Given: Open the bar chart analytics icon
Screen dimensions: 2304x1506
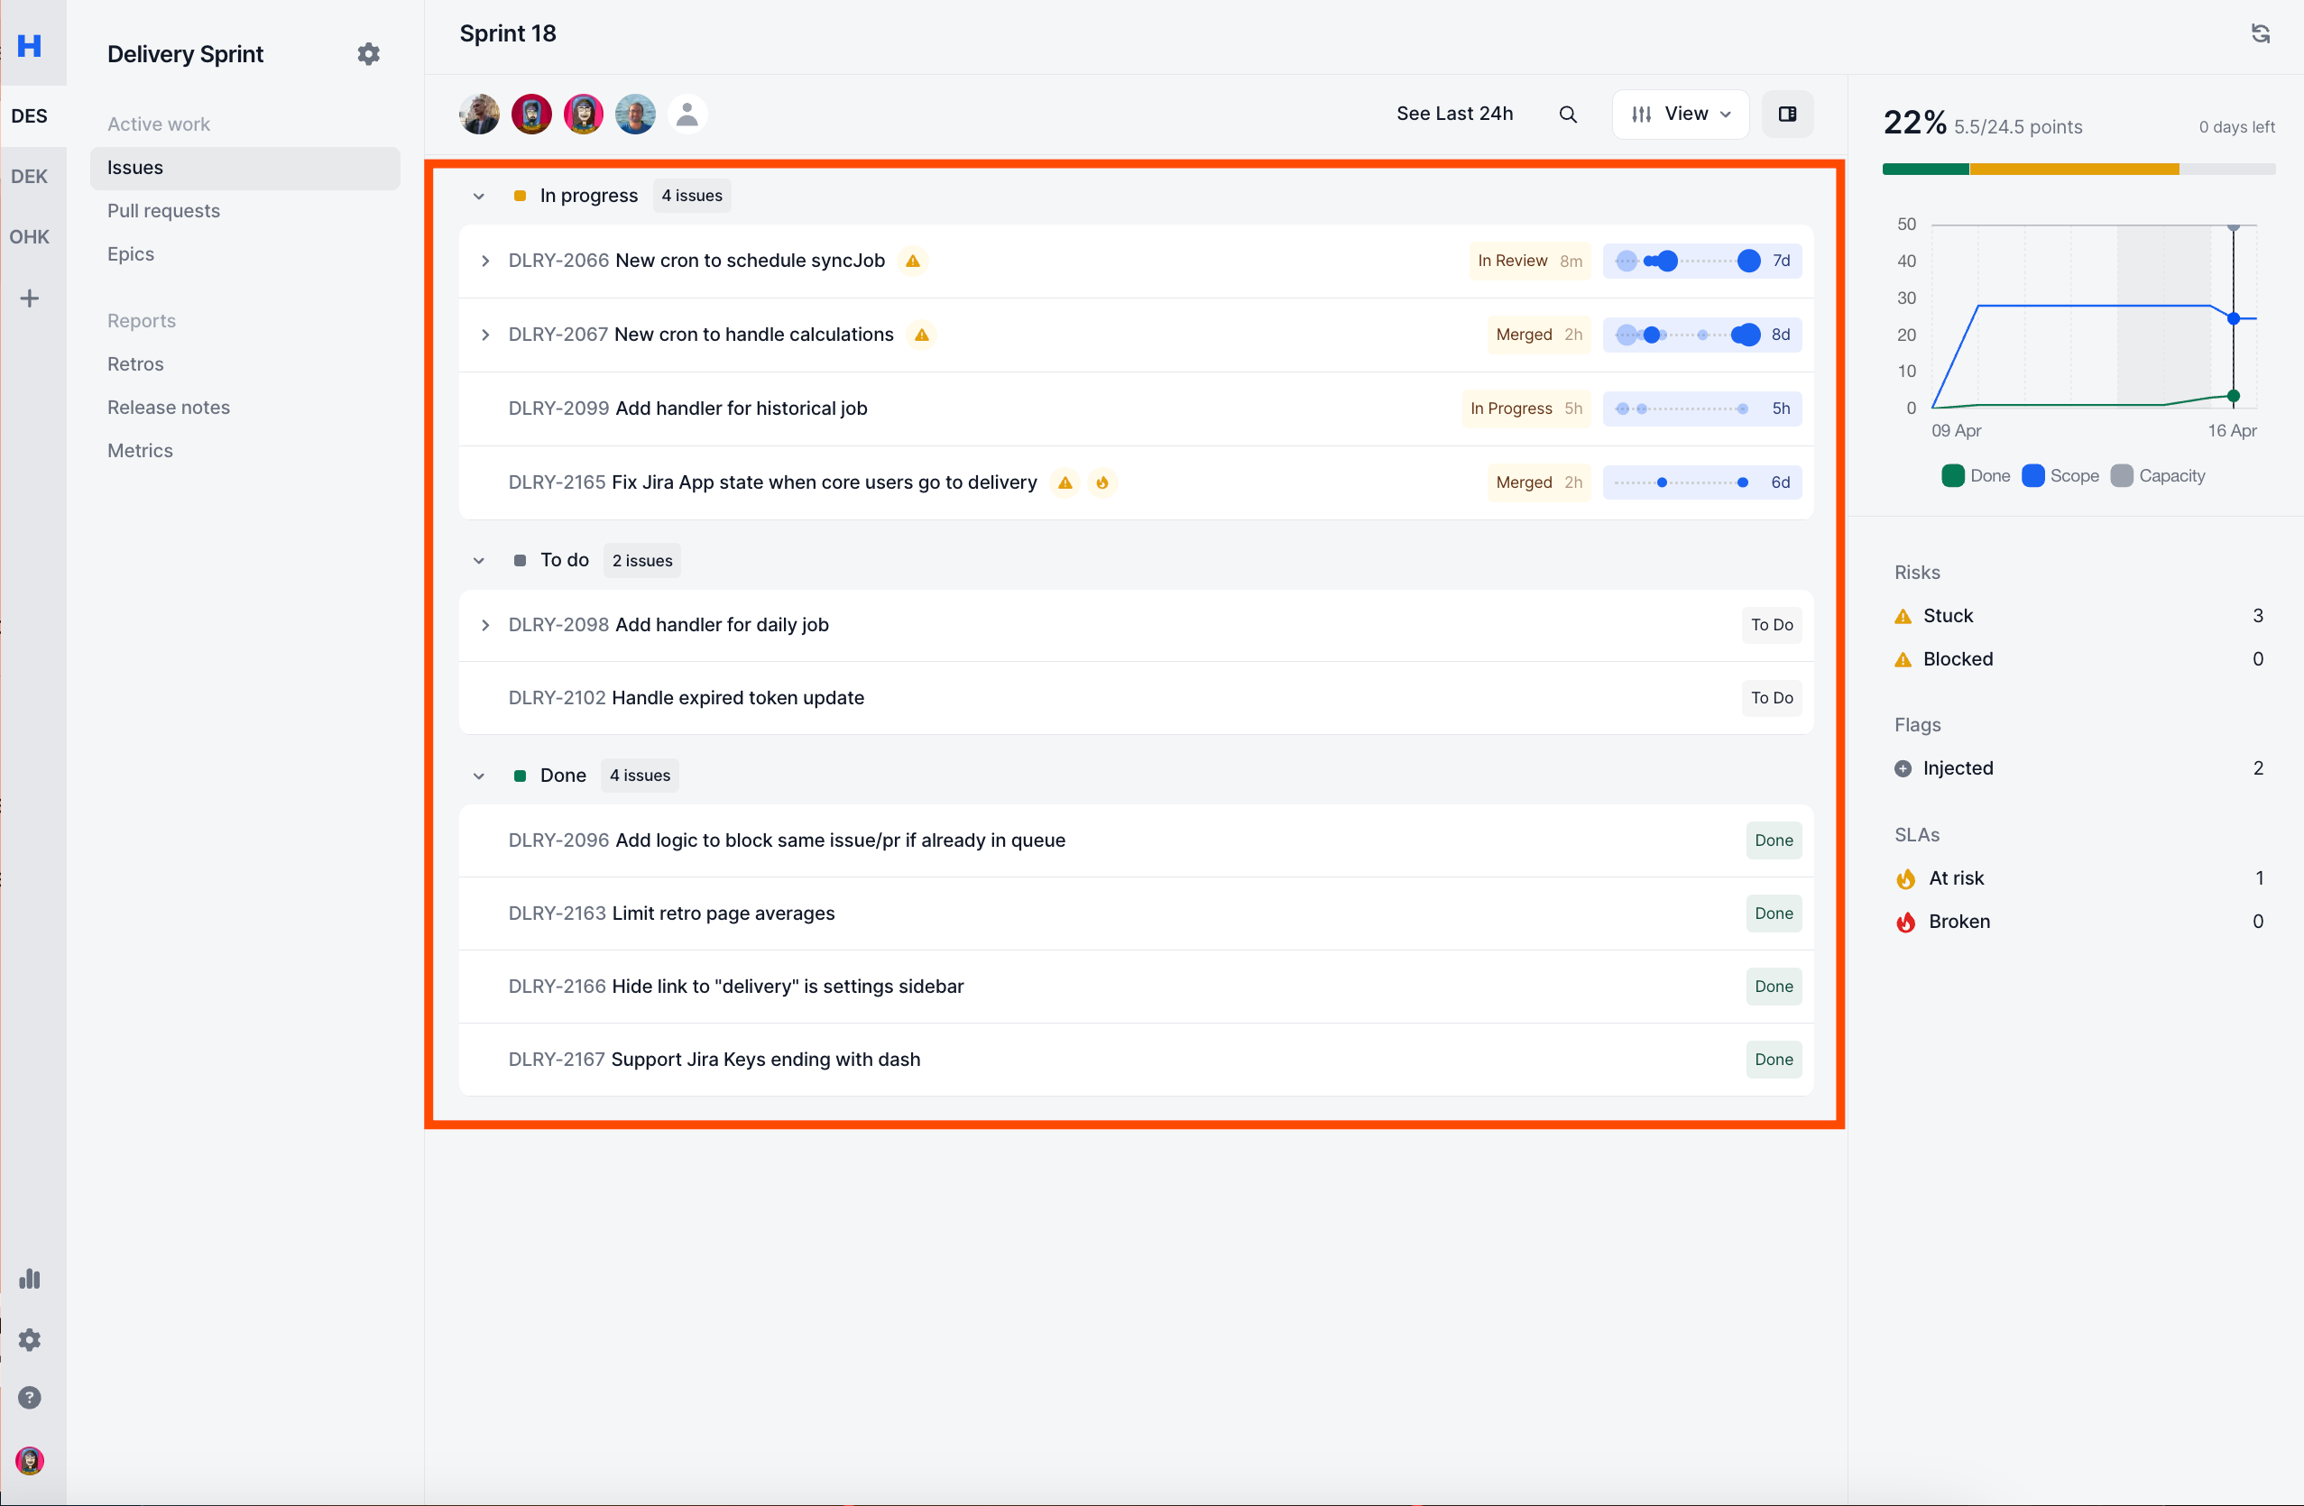Looking at the screenshot, I should 30,1278.
